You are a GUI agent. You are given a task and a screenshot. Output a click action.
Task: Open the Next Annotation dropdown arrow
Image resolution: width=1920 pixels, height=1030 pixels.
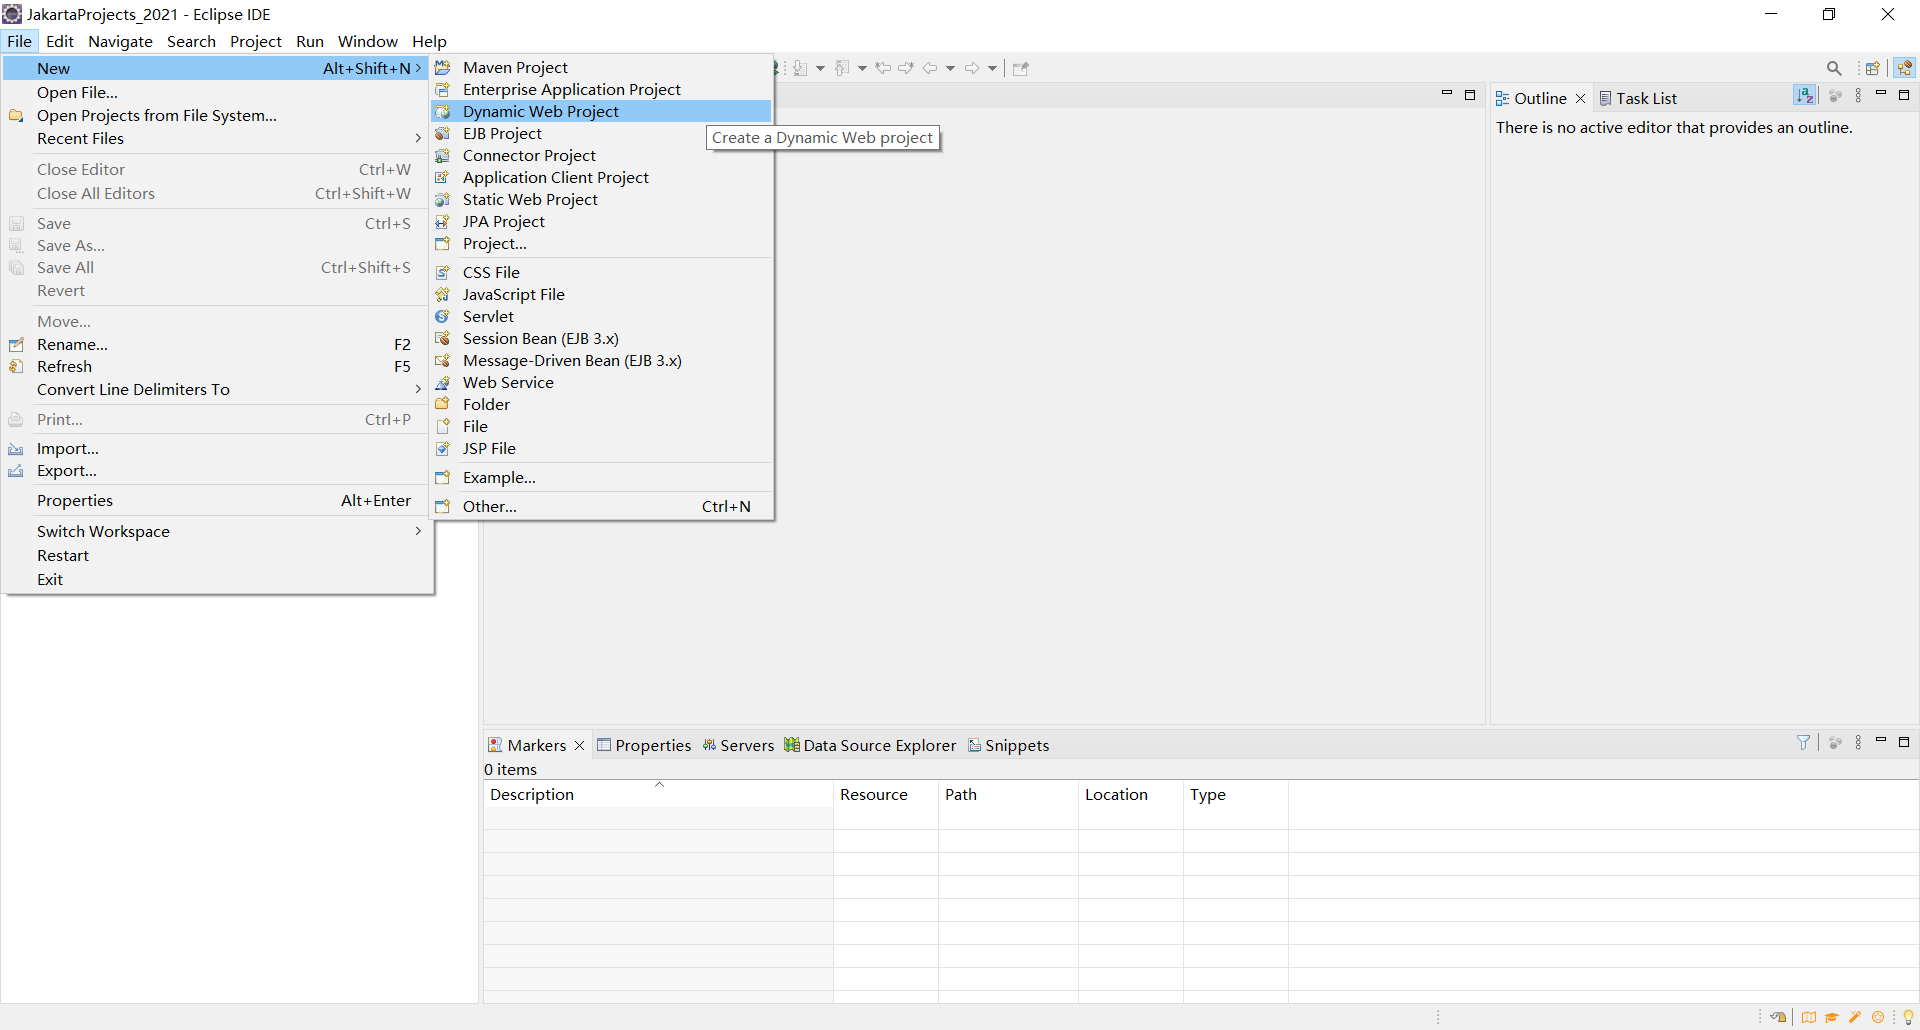[820, 68]
